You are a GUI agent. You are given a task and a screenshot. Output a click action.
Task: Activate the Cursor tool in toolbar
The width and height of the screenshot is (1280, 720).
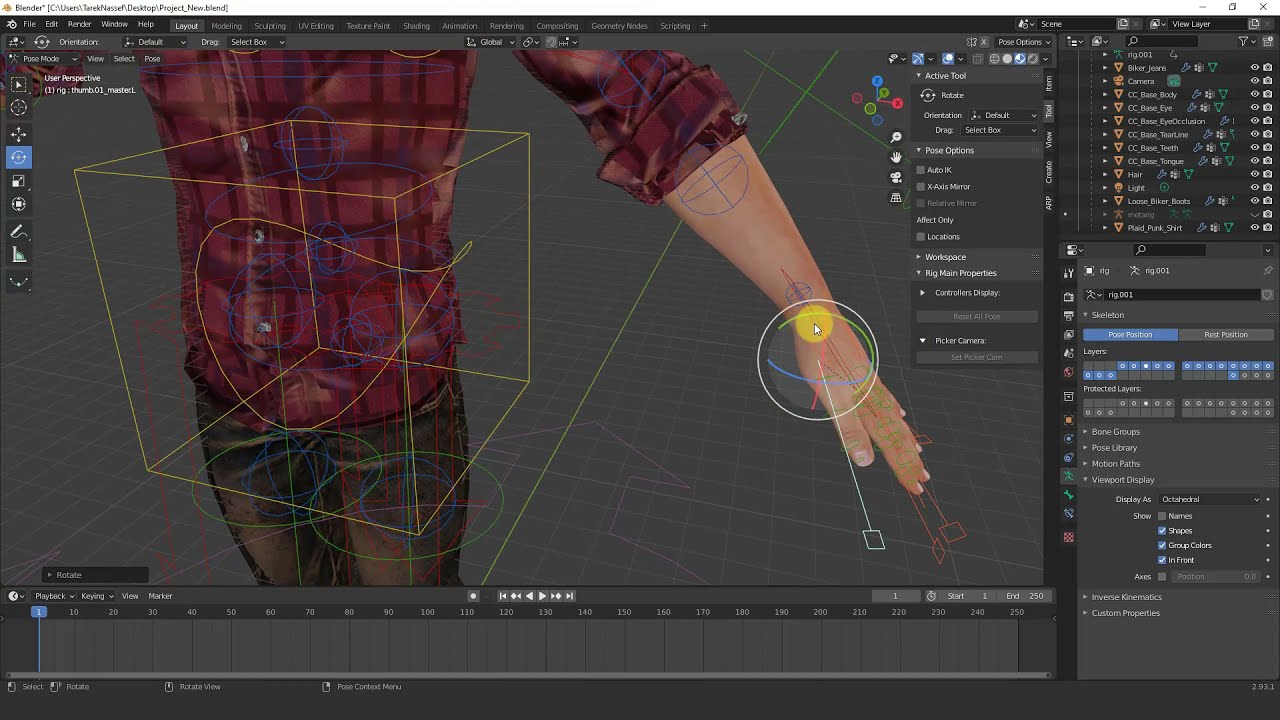[19, 107]
